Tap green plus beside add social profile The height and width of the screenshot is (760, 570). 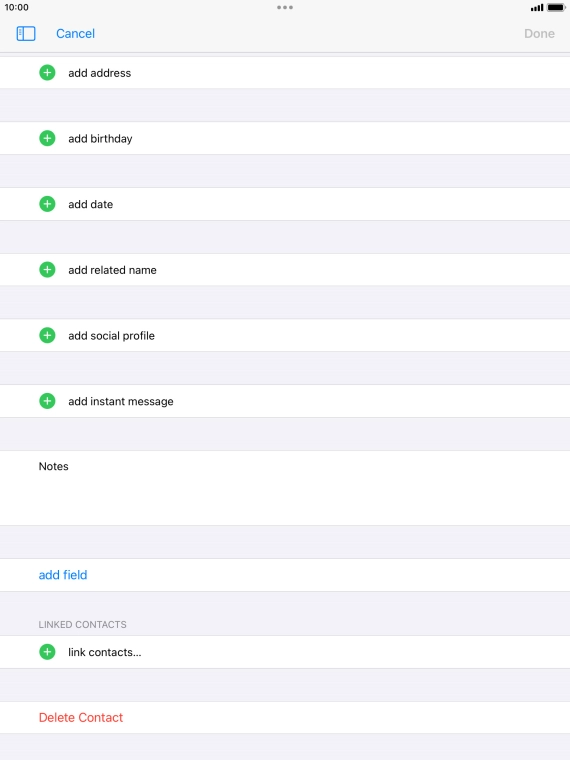point(47,335)
